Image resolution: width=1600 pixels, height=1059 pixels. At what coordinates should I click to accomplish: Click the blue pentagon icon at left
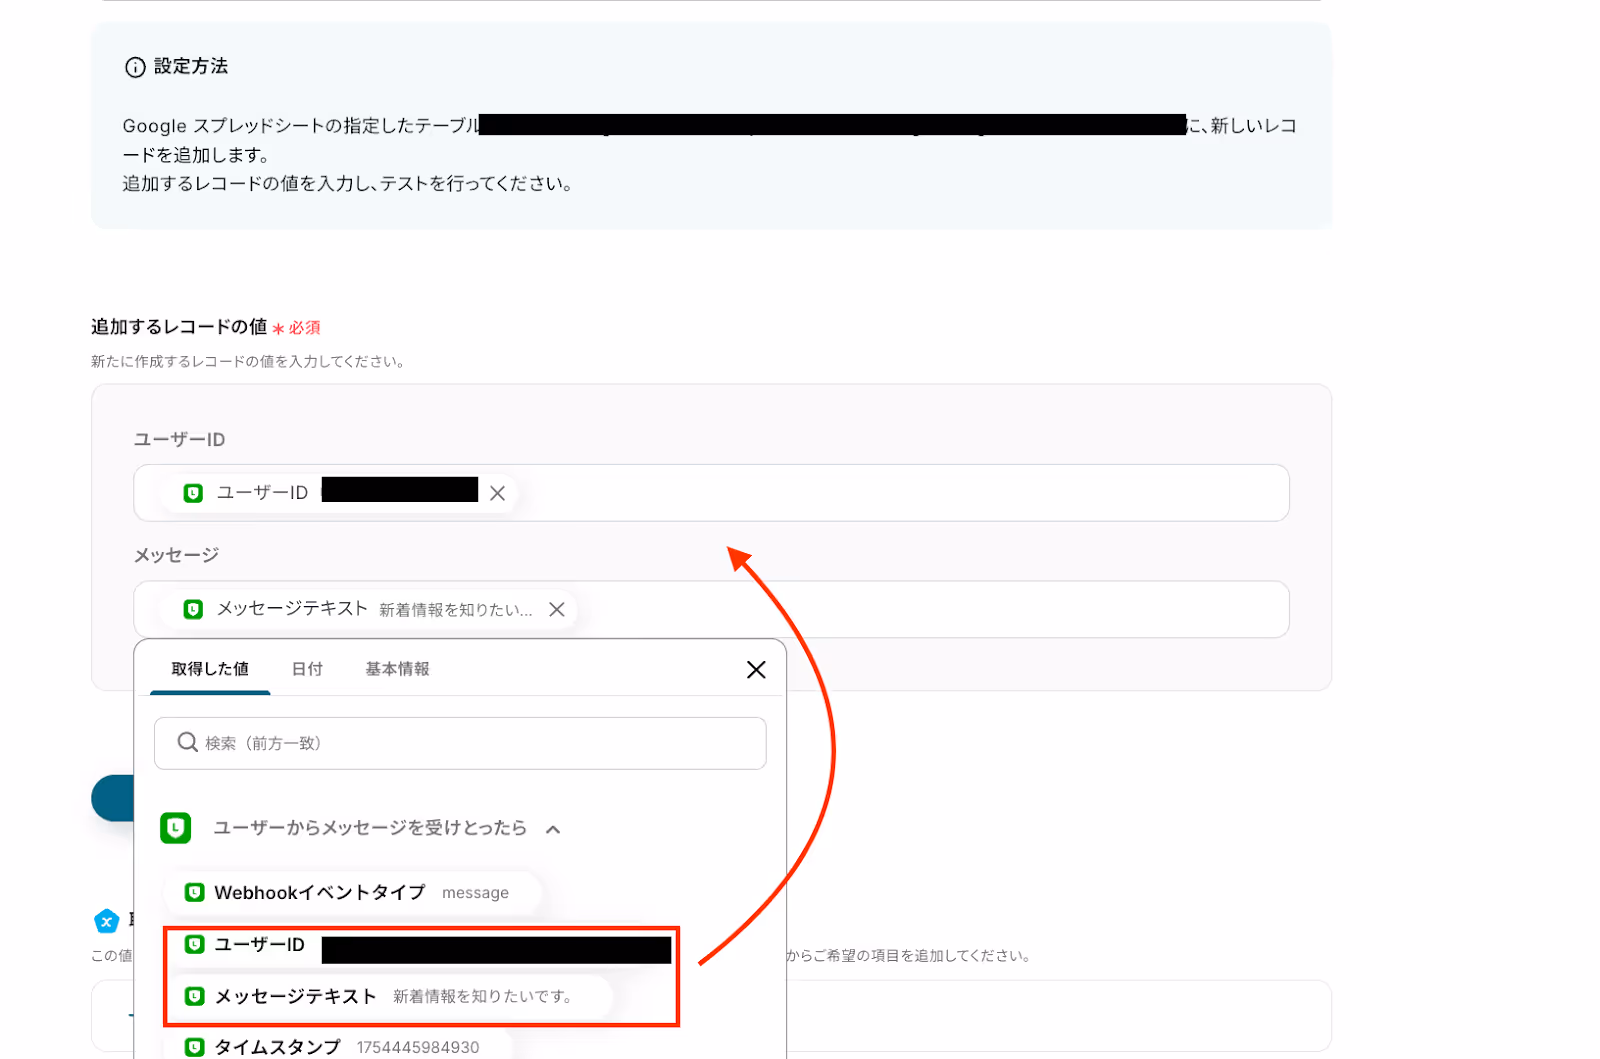pyautogui.click(x=107, y=921)
